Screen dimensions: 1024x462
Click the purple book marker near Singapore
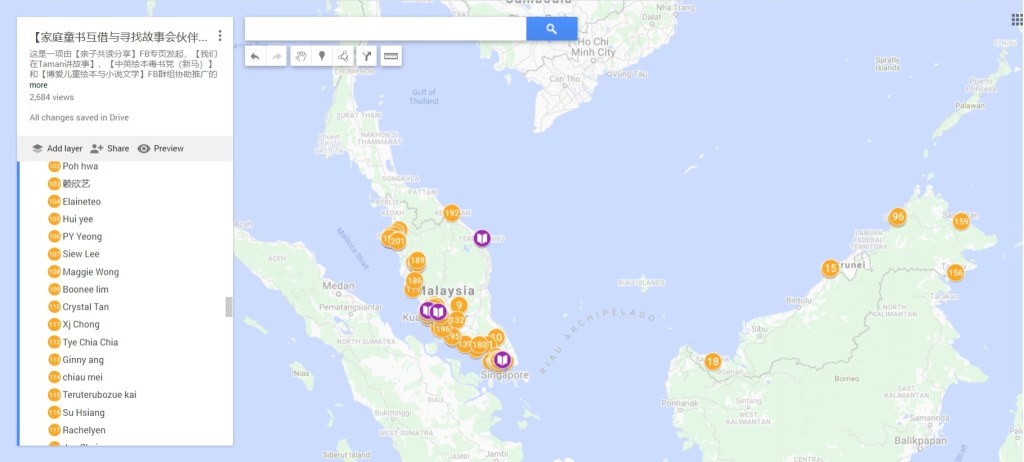pyautogui.click(x=502, y=360)
